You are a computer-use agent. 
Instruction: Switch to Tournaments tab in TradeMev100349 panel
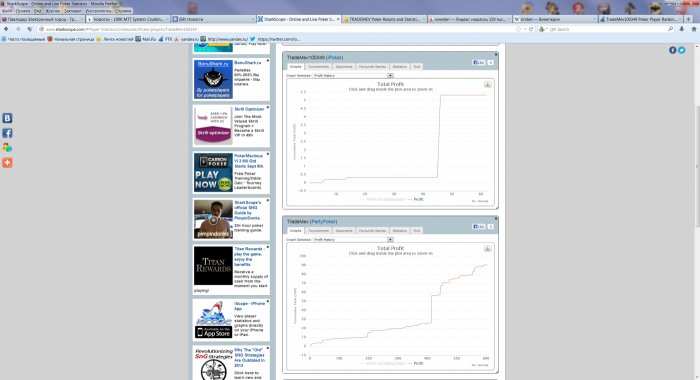tap(318, 67)
